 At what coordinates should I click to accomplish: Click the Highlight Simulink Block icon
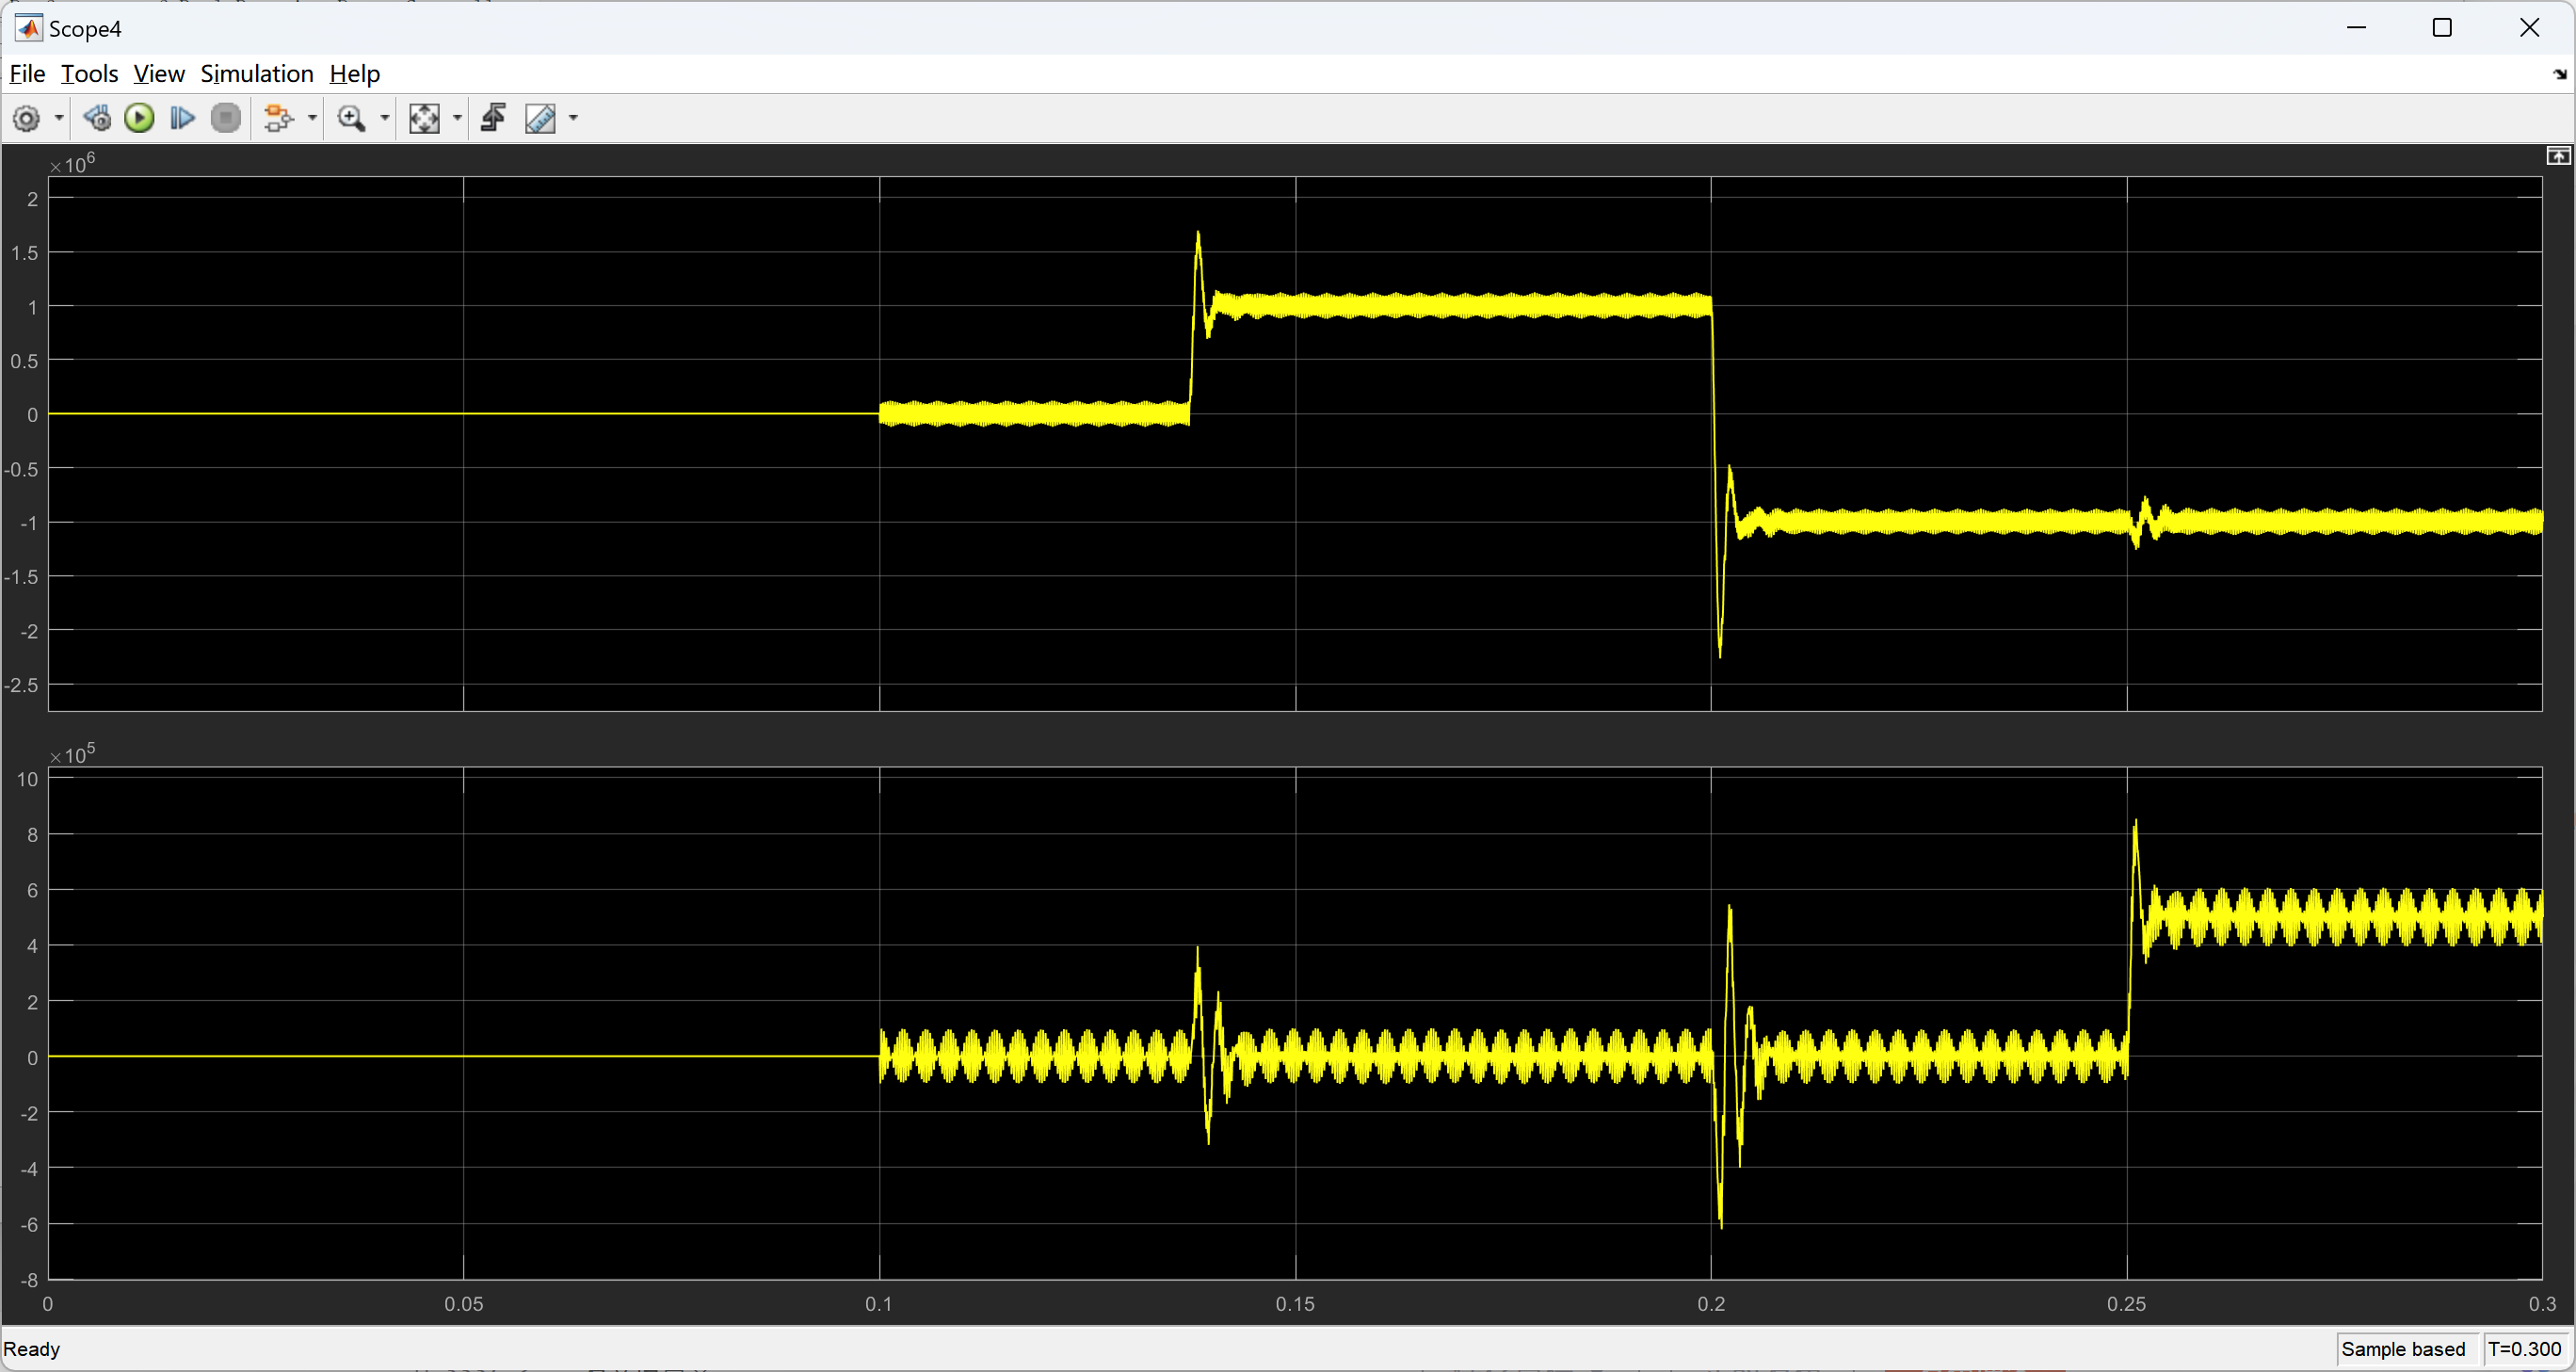[278, 119]
